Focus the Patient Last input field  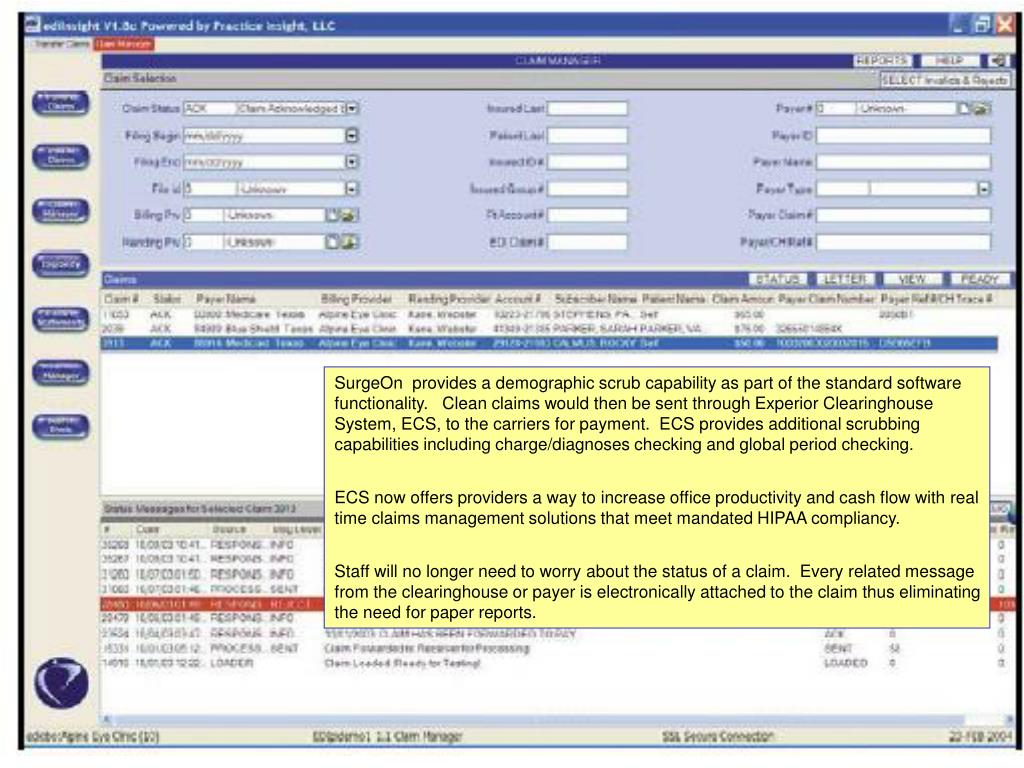(x=587, y=135)
